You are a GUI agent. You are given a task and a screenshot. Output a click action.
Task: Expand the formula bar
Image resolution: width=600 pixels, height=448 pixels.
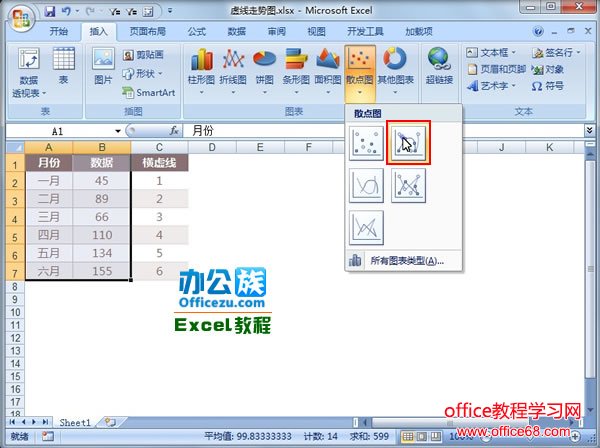click(589, 130)
